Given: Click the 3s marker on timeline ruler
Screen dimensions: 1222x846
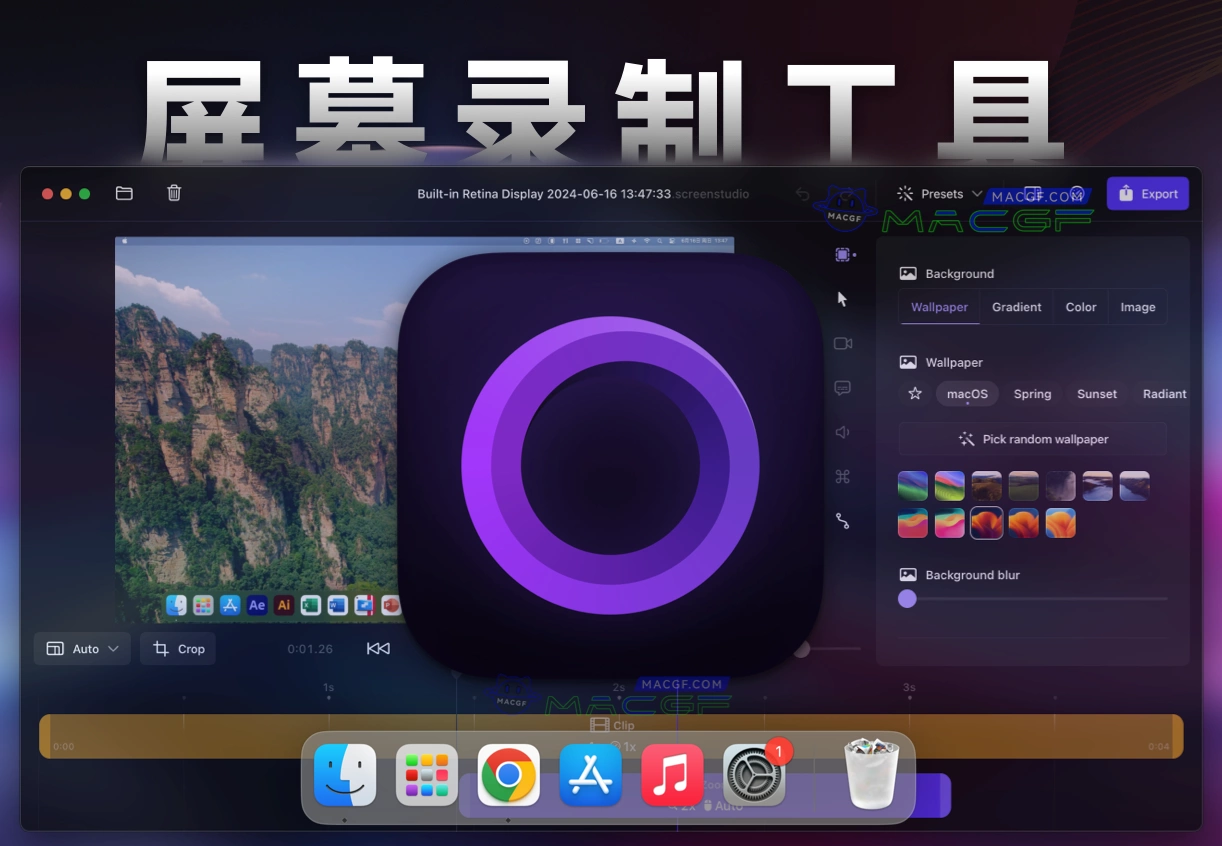Looking at the screenshot, I should pos(909,688).
